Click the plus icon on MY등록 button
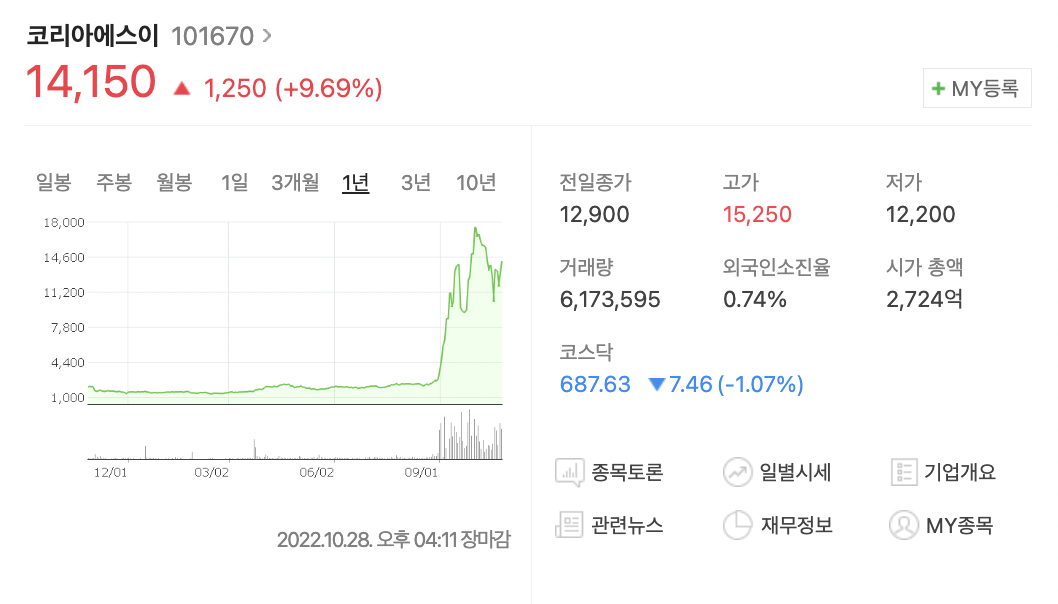Screen dimensions: 1058x604 [940, 88]
